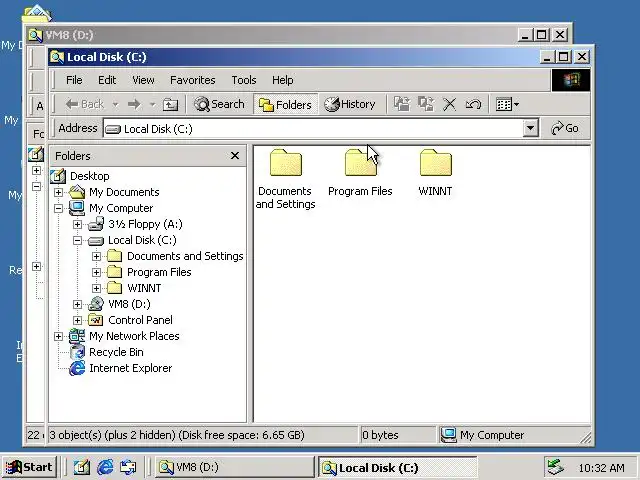Select My Network Places icon

[x=77, y=336]
